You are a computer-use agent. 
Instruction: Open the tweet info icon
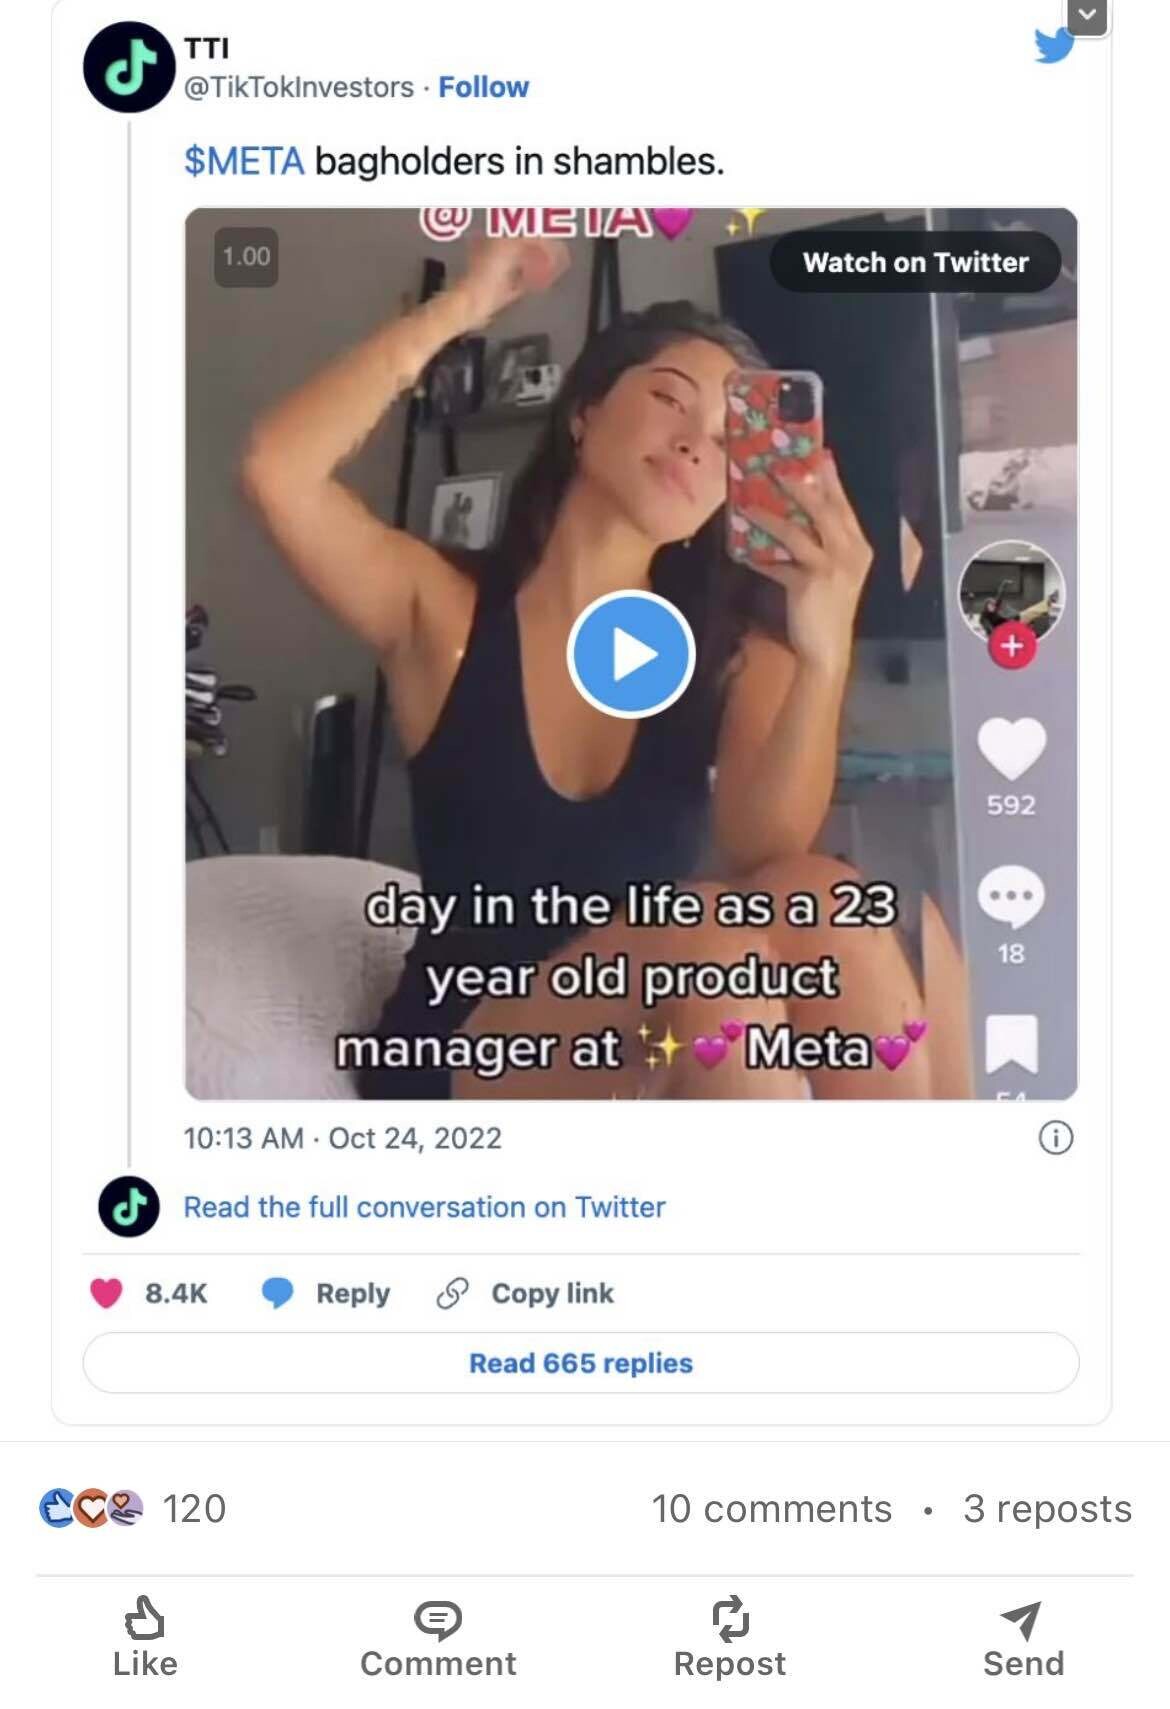click(1056, 1138)
